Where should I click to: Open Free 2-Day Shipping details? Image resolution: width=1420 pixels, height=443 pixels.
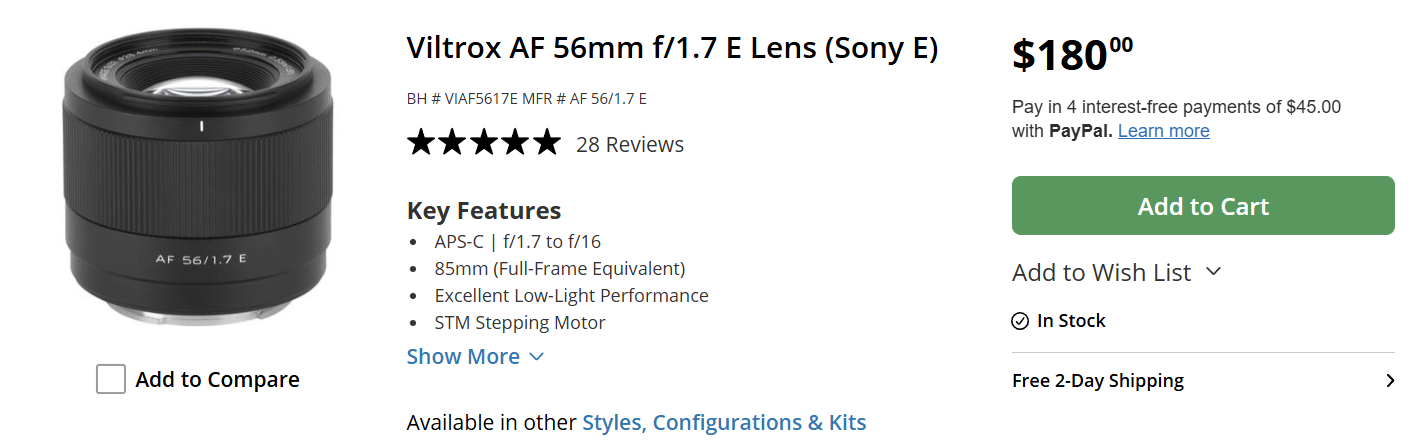click(1097, 381)
